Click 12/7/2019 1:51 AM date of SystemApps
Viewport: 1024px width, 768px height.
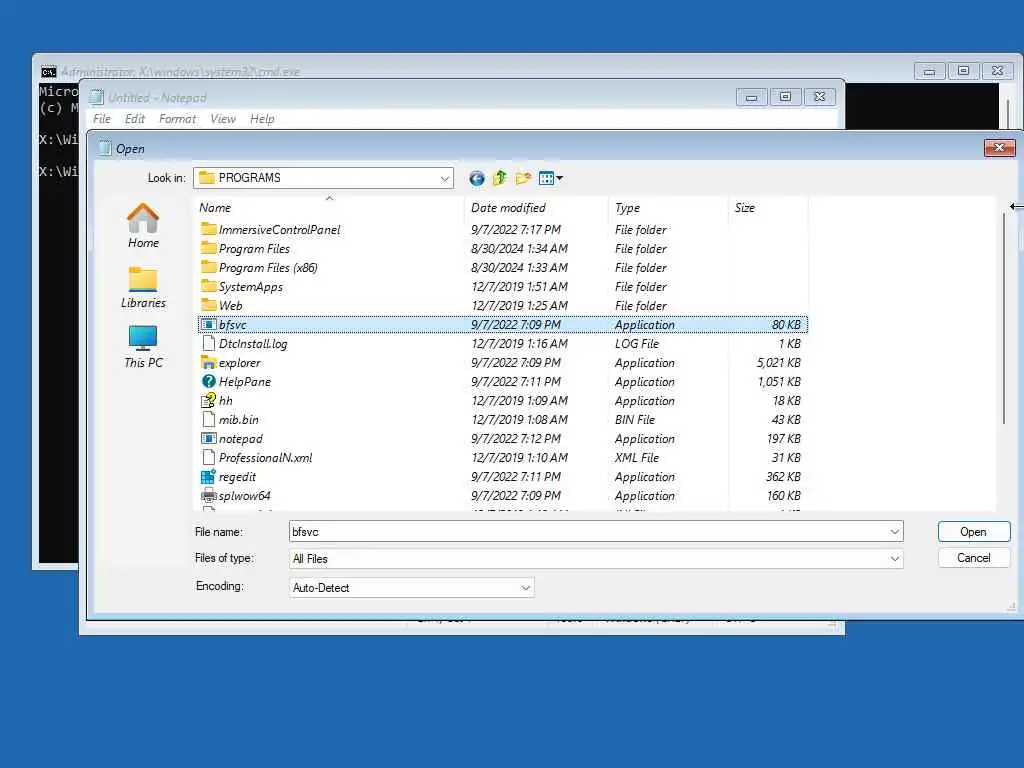(x=519, y=287)
